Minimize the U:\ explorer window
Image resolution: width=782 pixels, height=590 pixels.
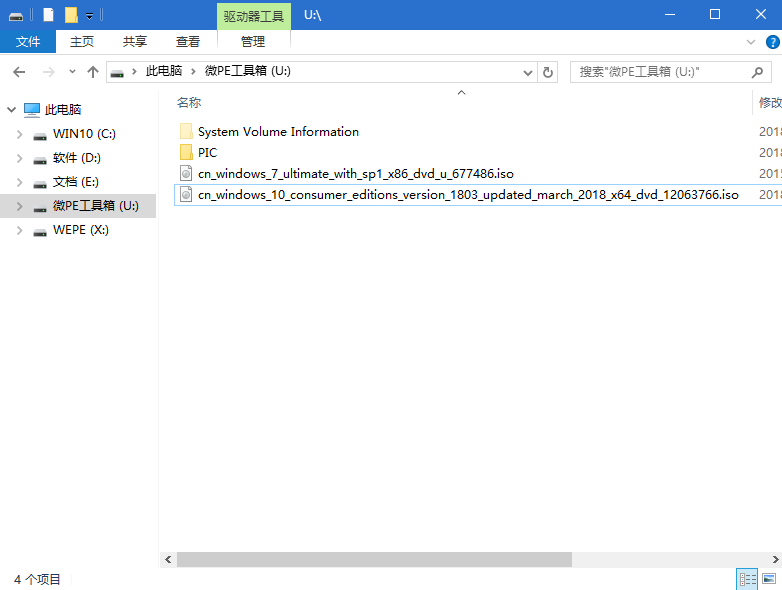pos(670,14)
